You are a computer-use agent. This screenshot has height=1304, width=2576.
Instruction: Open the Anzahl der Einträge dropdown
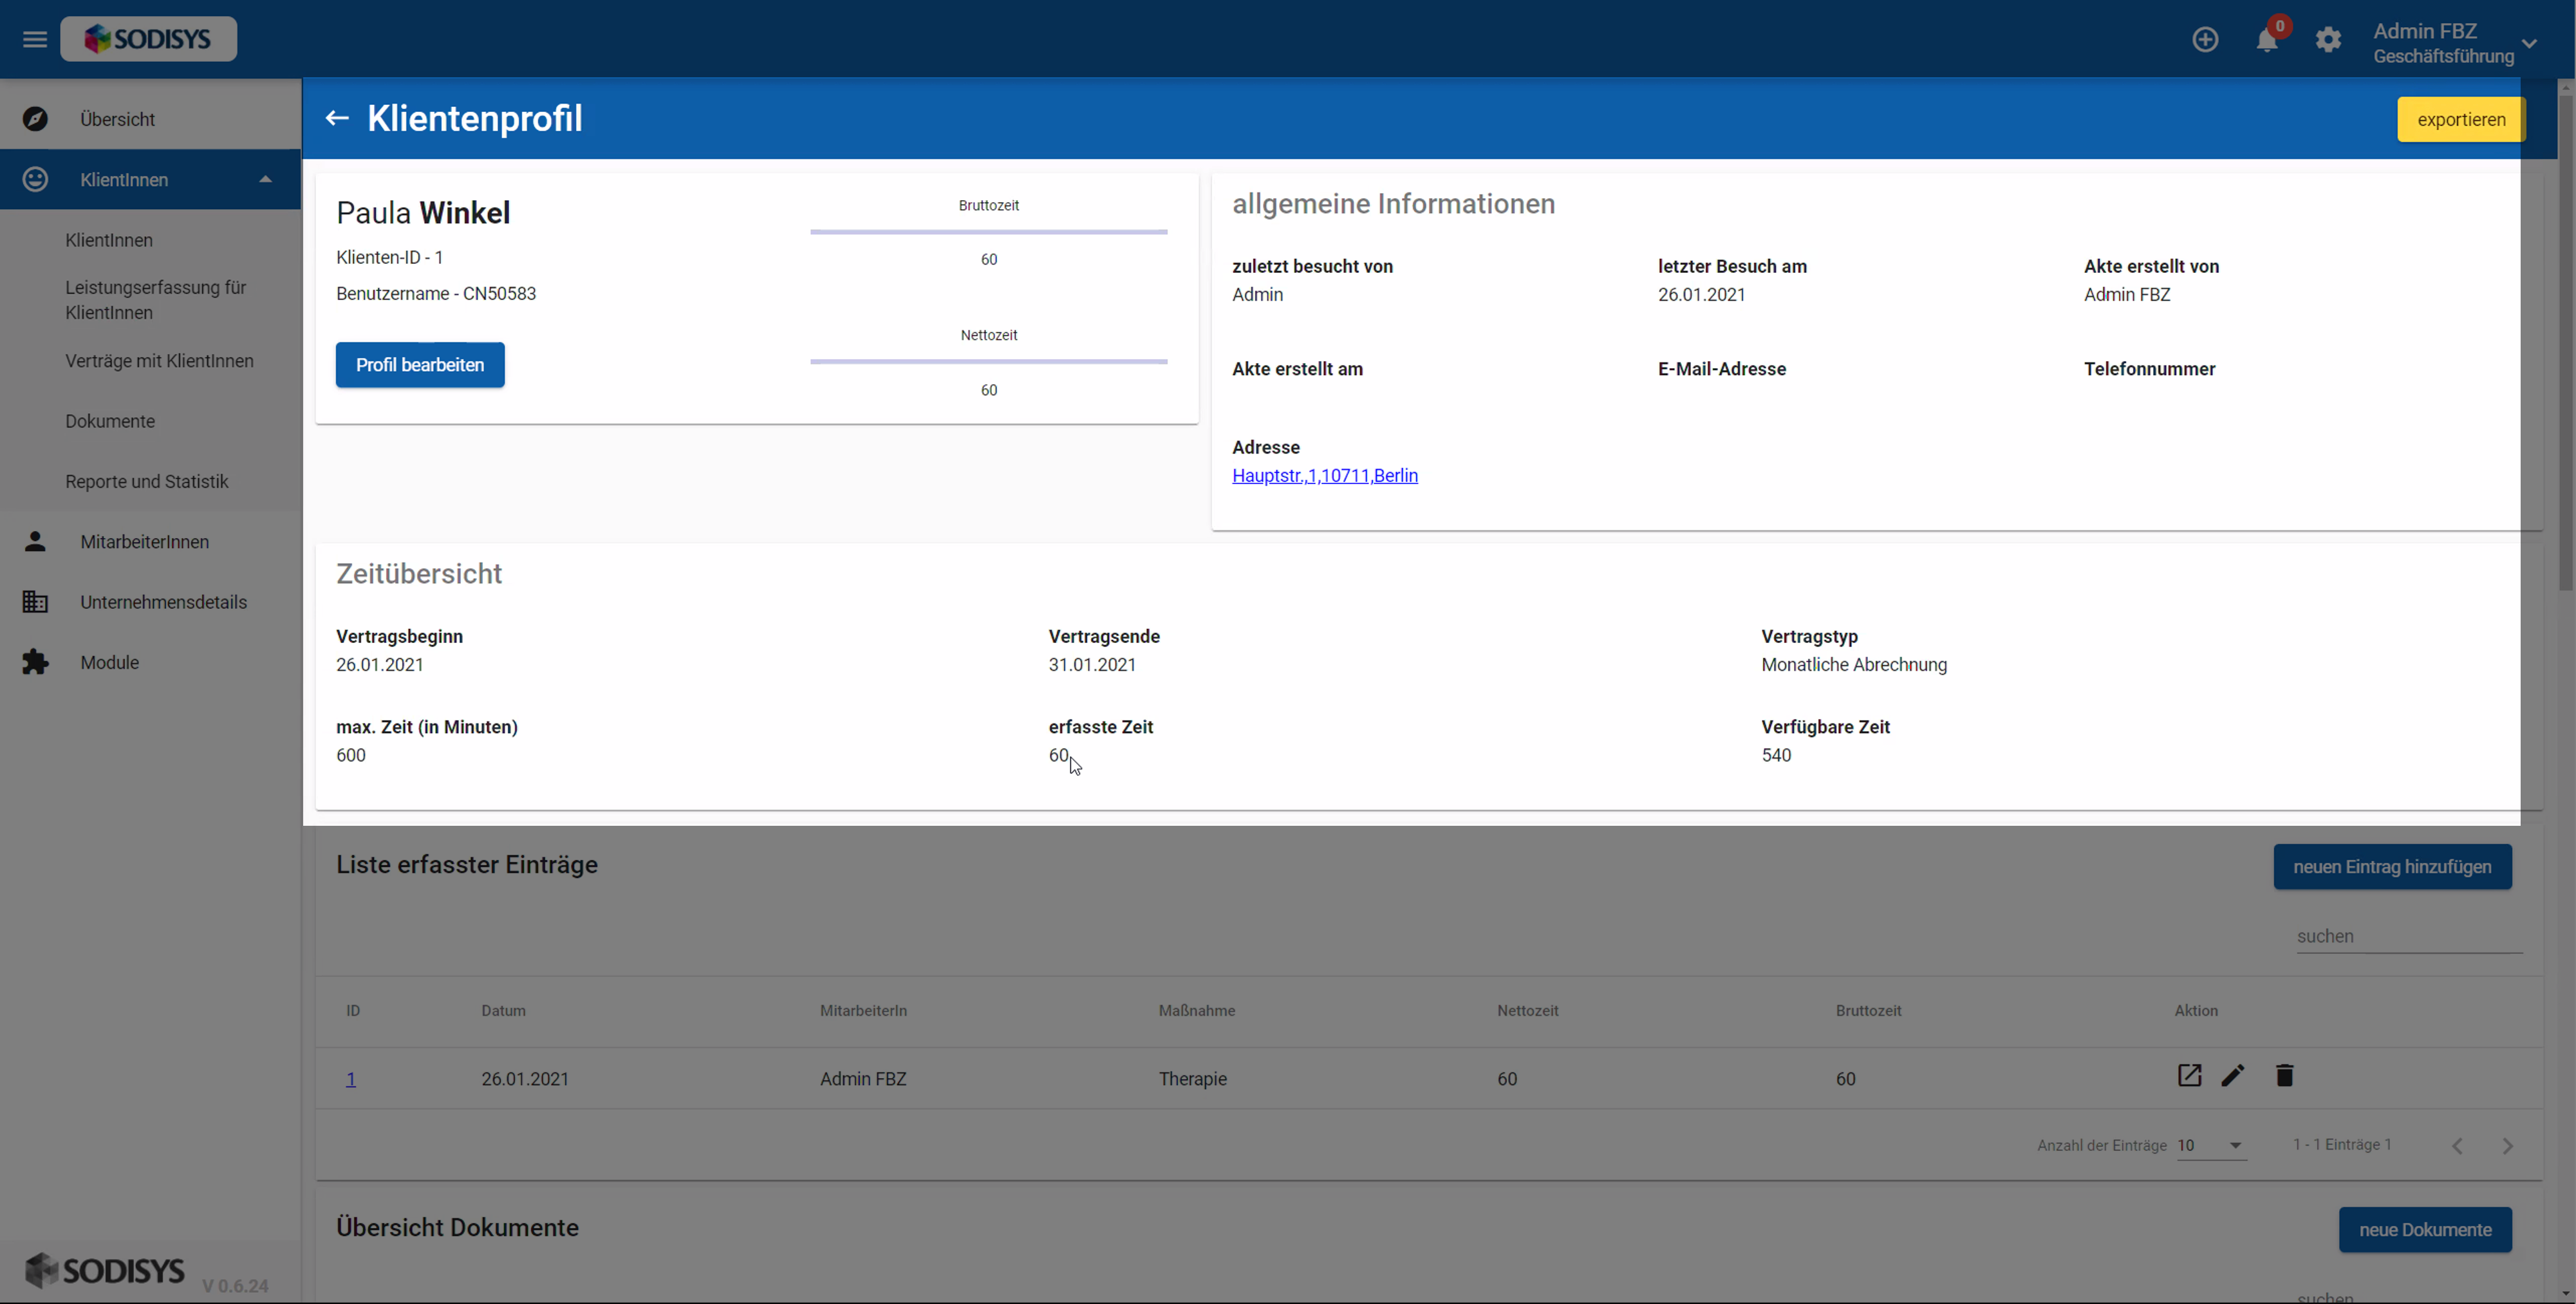click(2212, 1145)
